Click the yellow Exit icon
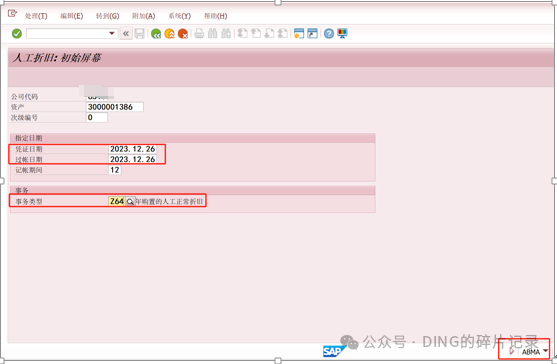The height and width of the screenshot is (364, 557). (169, 34)
